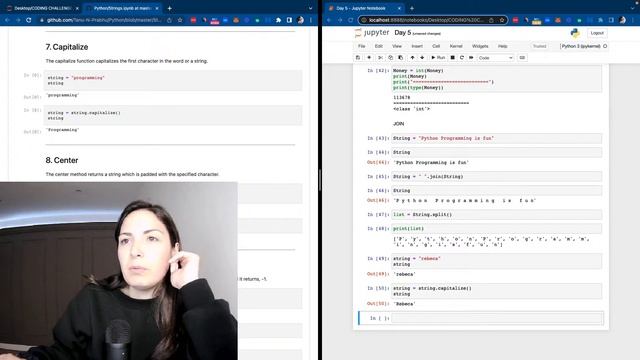
Task: Paste cells below in the Jupyter toolbar
Action: 400,58
